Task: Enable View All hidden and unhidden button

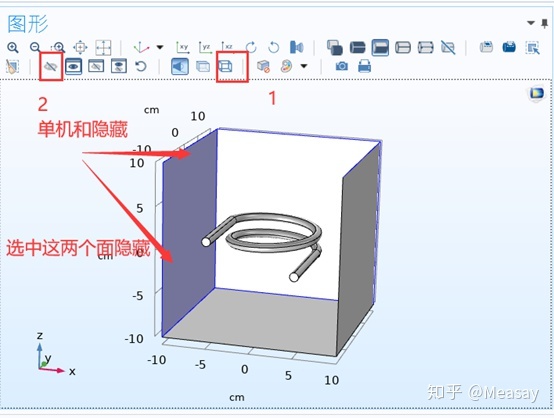Action: click(119, 66)
